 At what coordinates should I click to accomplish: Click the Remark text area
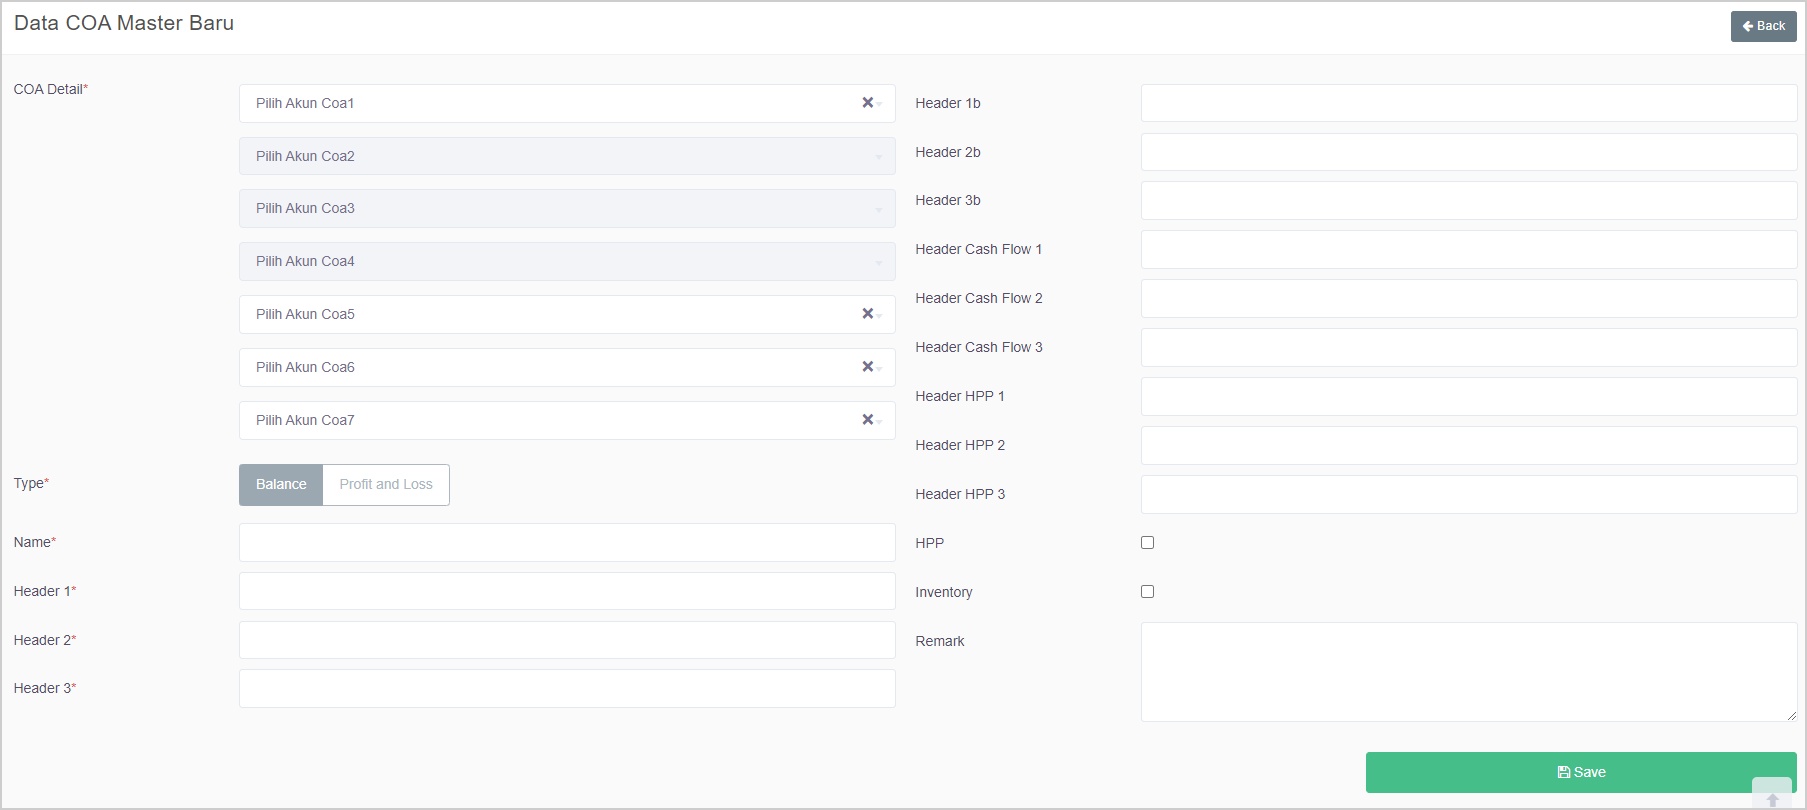pyautogui.click(x=1468, y=671)
